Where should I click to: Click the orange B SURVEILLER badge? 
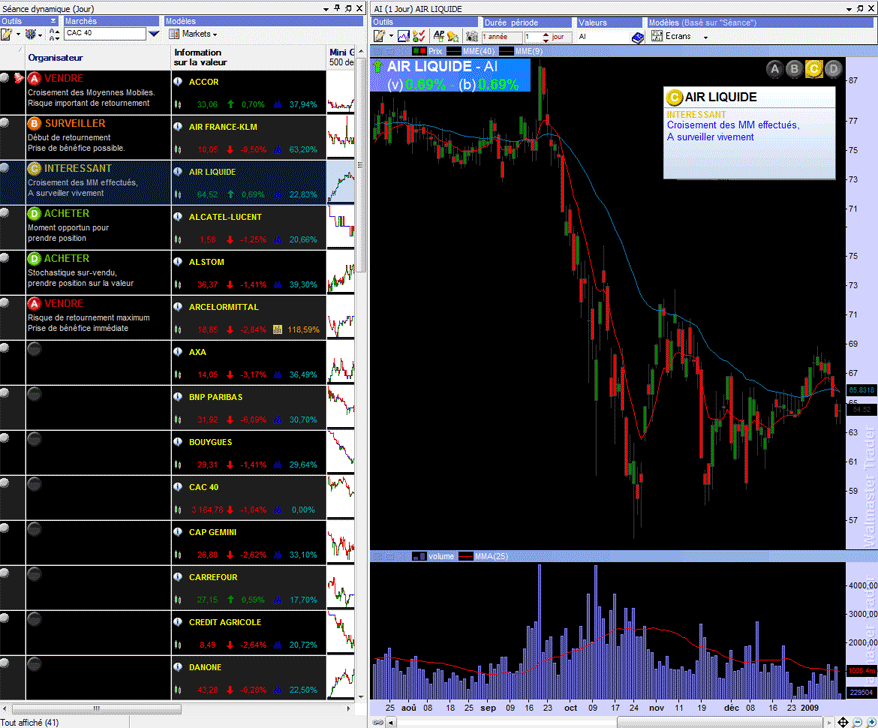coord(35,123)
